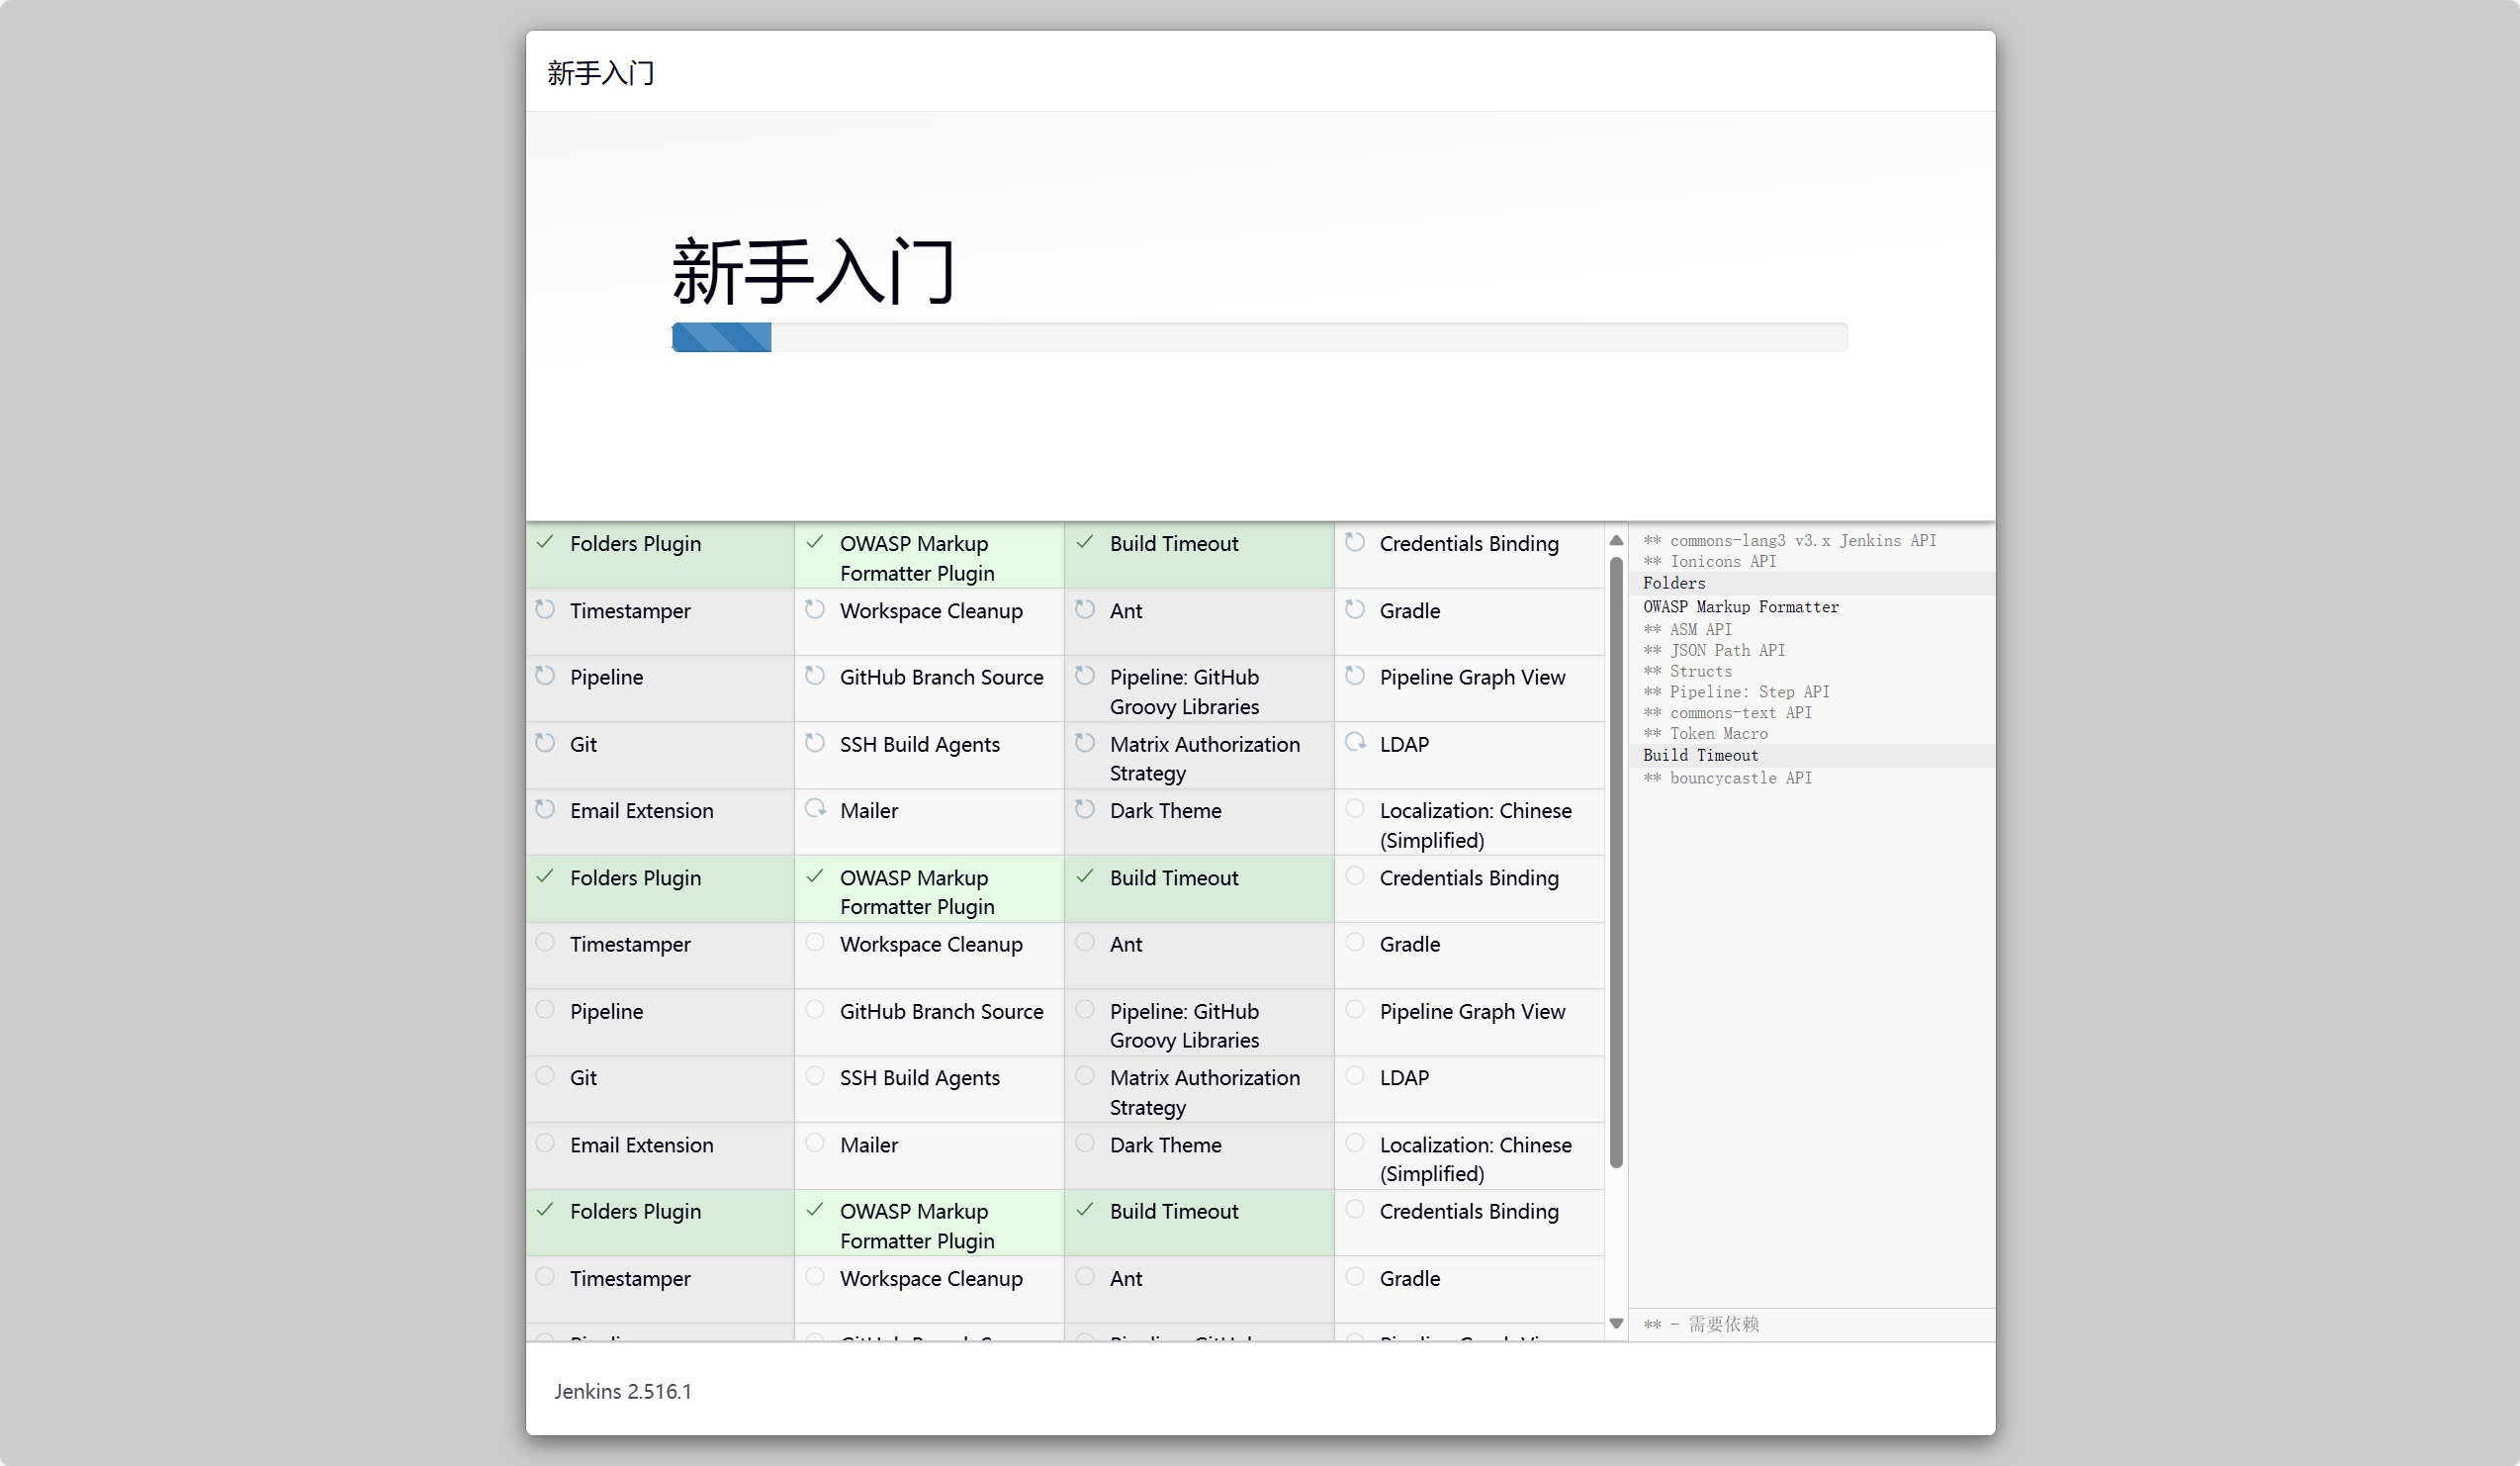Click the plugin list scroll down arrow
2520x1466 pixels.
[1616, 1323]
